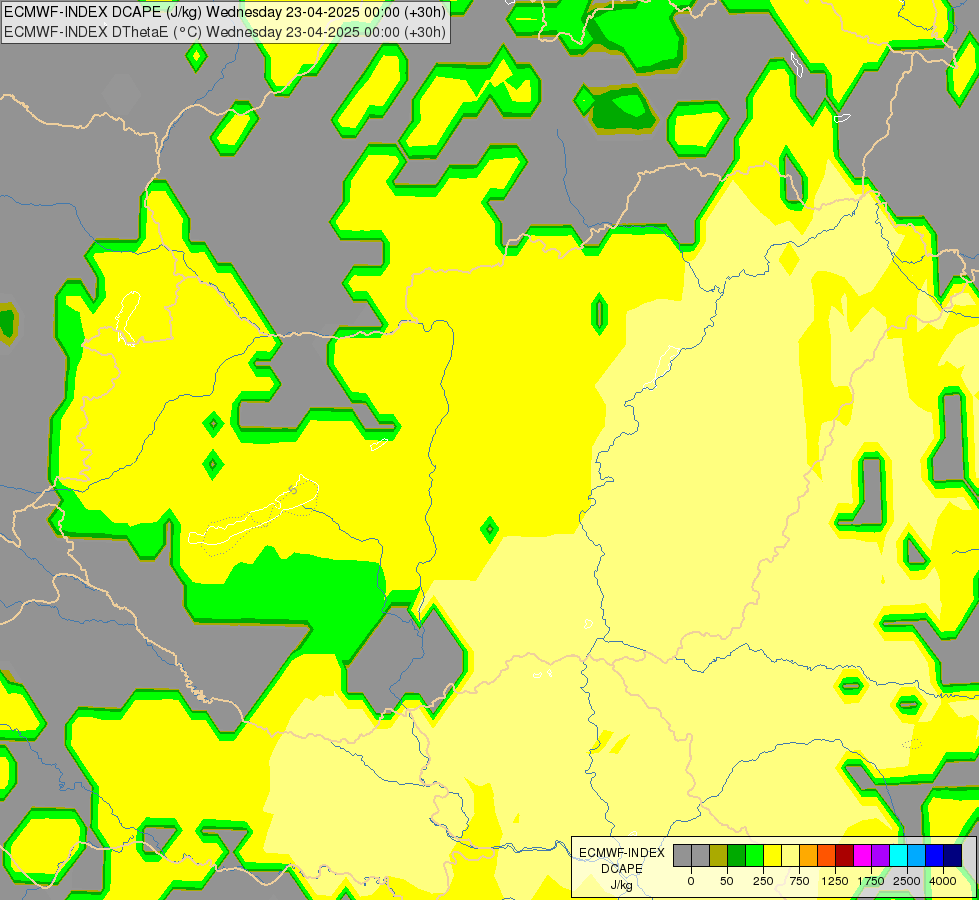Select the legend scale value 250
Screen dimensions: 979x900
(x=763, y=881)
